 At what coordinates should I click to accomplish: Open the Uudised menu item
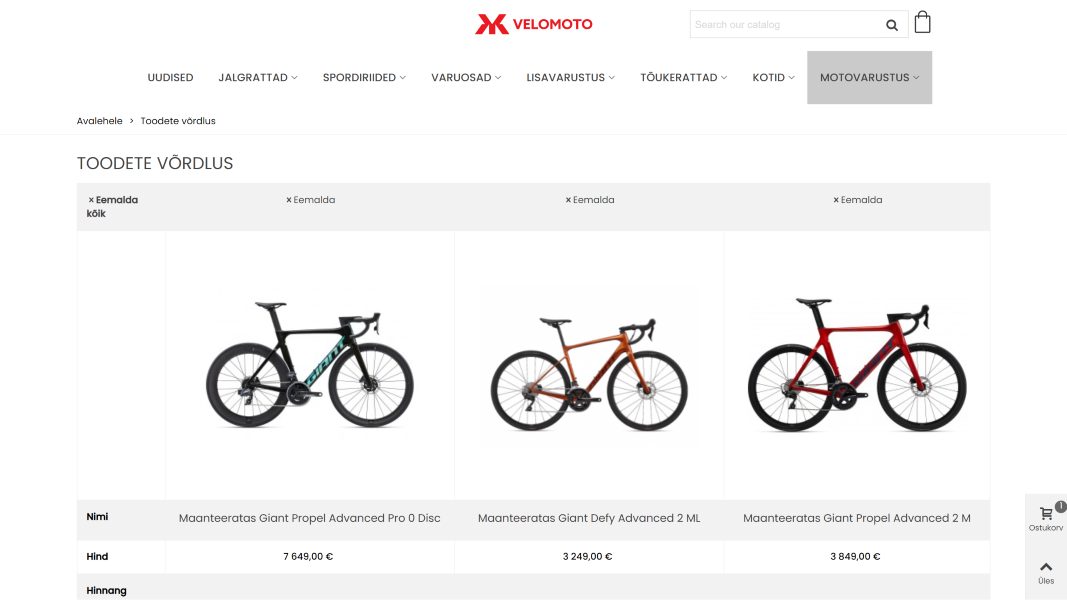coord(170,78)
